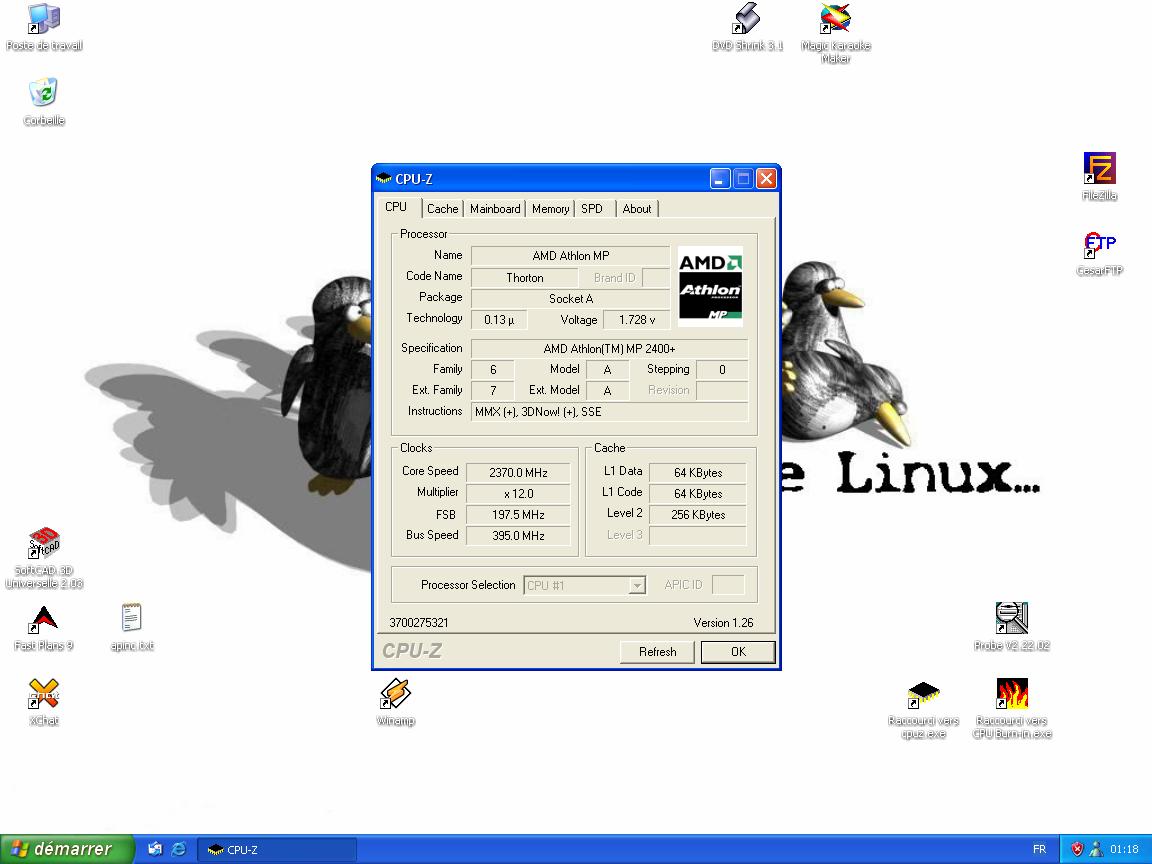
Task: Click Specification AMD Athlon(TM) MP 2400+
Action: tap(609, 348)
